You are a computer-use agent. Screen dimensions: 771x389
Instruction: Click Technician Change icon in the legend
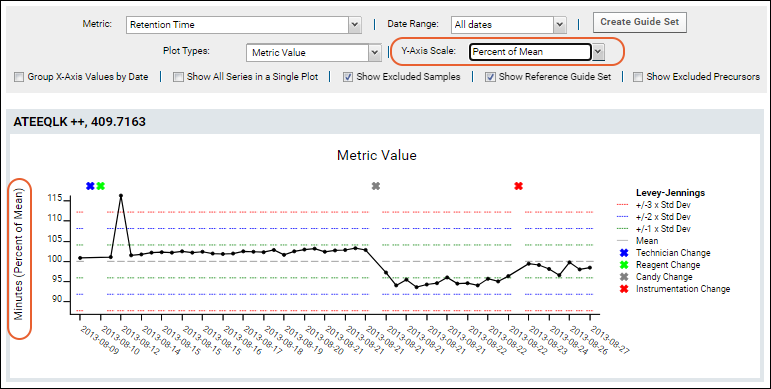[624, 253]
